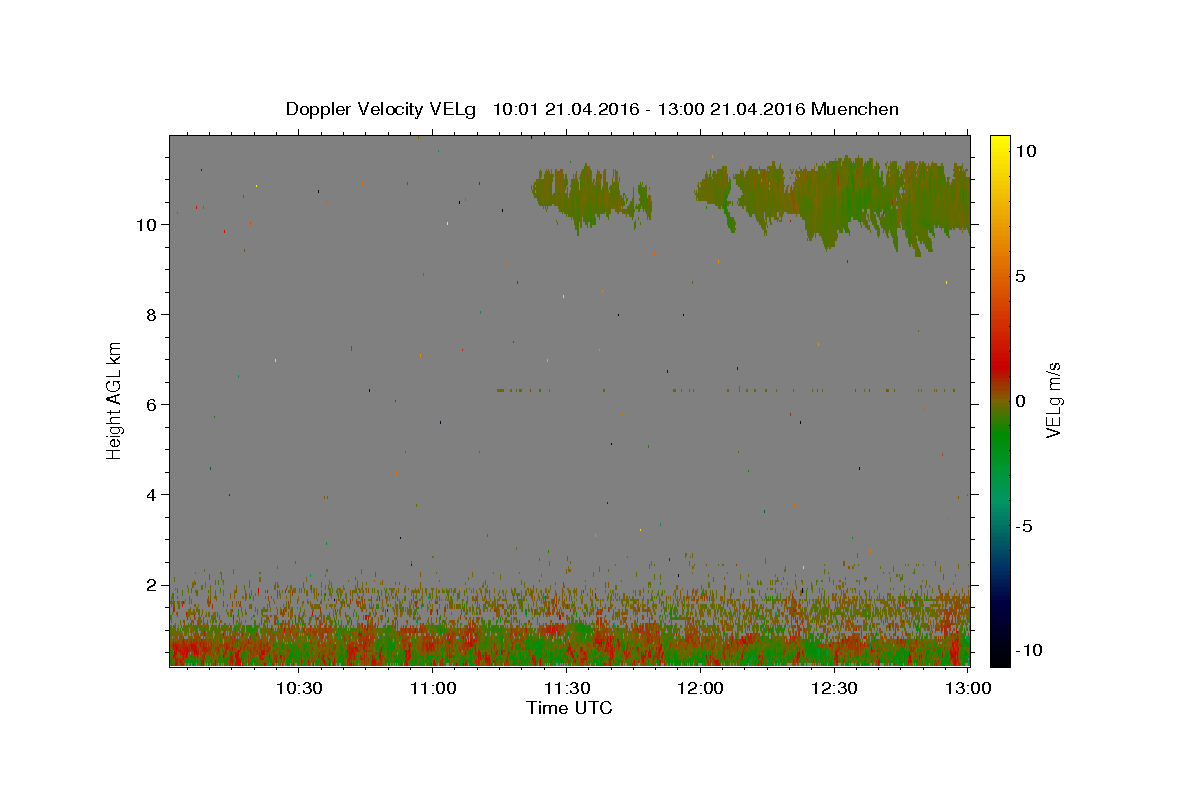Click the height tick label 2
This screenshot has width=1200, height=800.
coord(153,585)
